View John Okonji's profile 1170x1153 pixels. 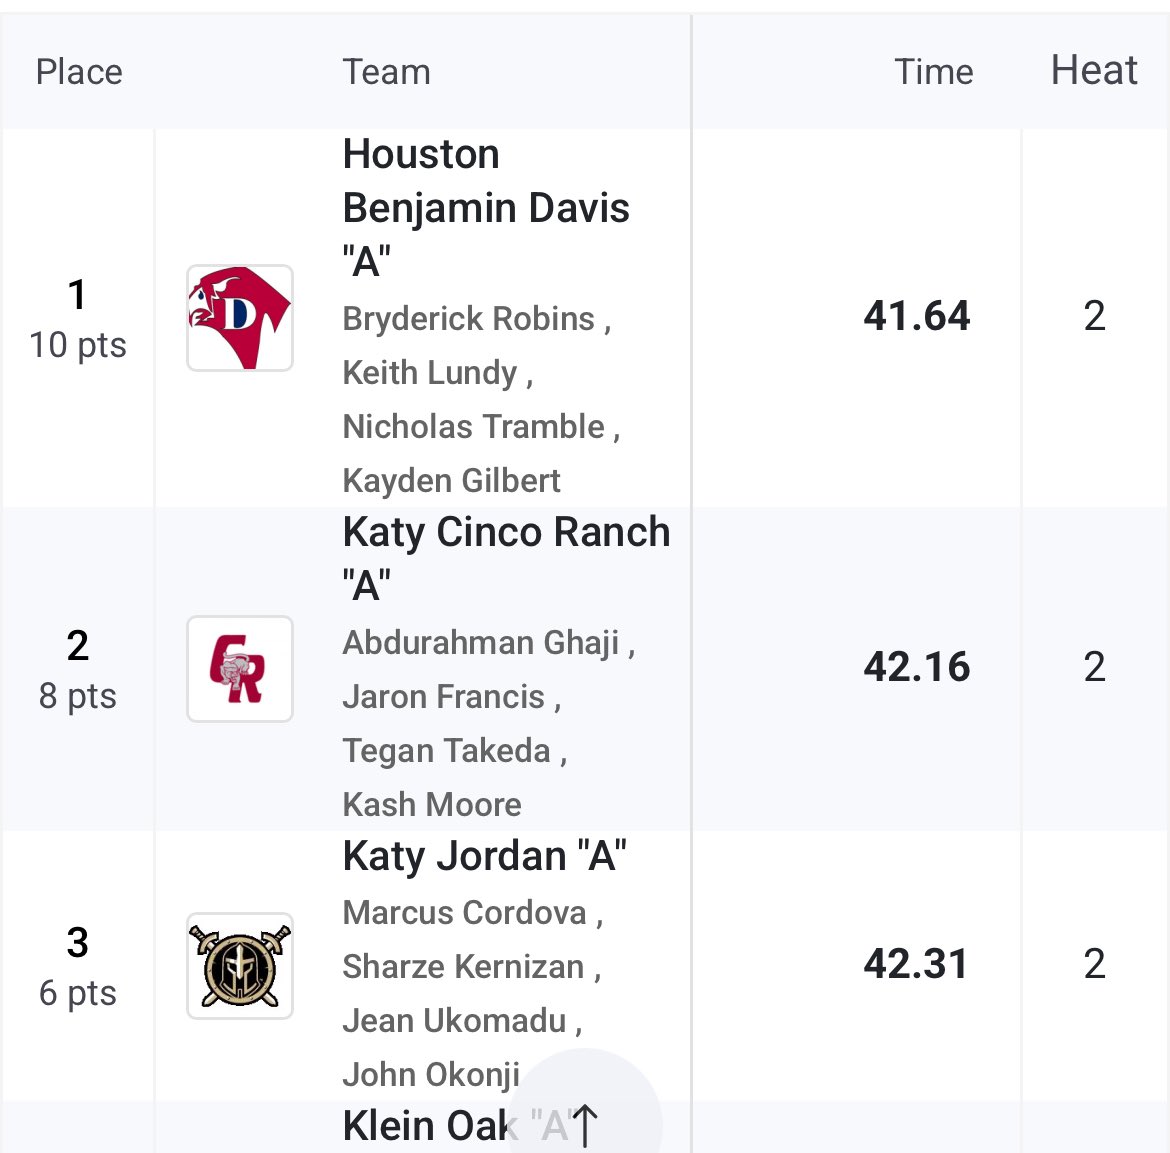[431, 1075]
